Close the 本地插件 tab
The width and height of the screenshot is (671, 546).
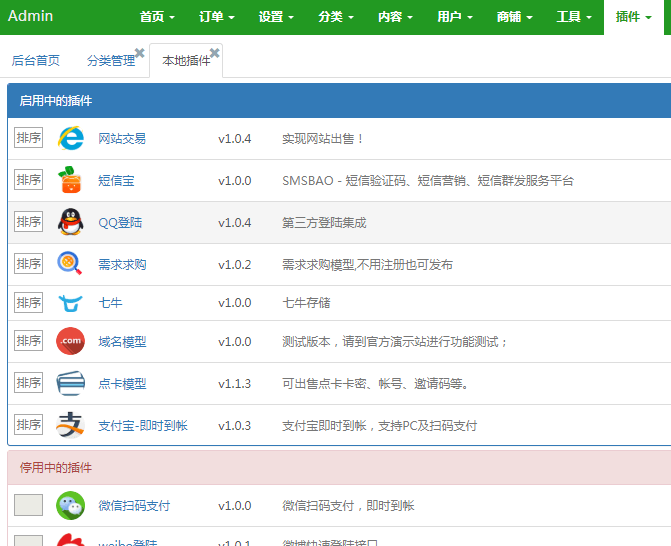point(215,53)
